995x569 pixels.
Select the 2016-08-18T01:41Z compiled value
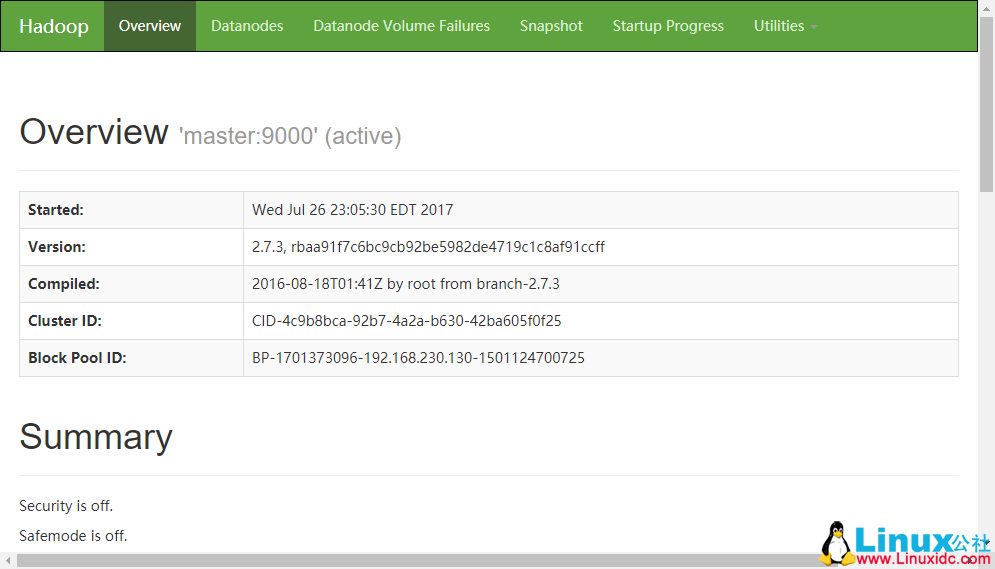pyautogui.click(x=405, y=284)
